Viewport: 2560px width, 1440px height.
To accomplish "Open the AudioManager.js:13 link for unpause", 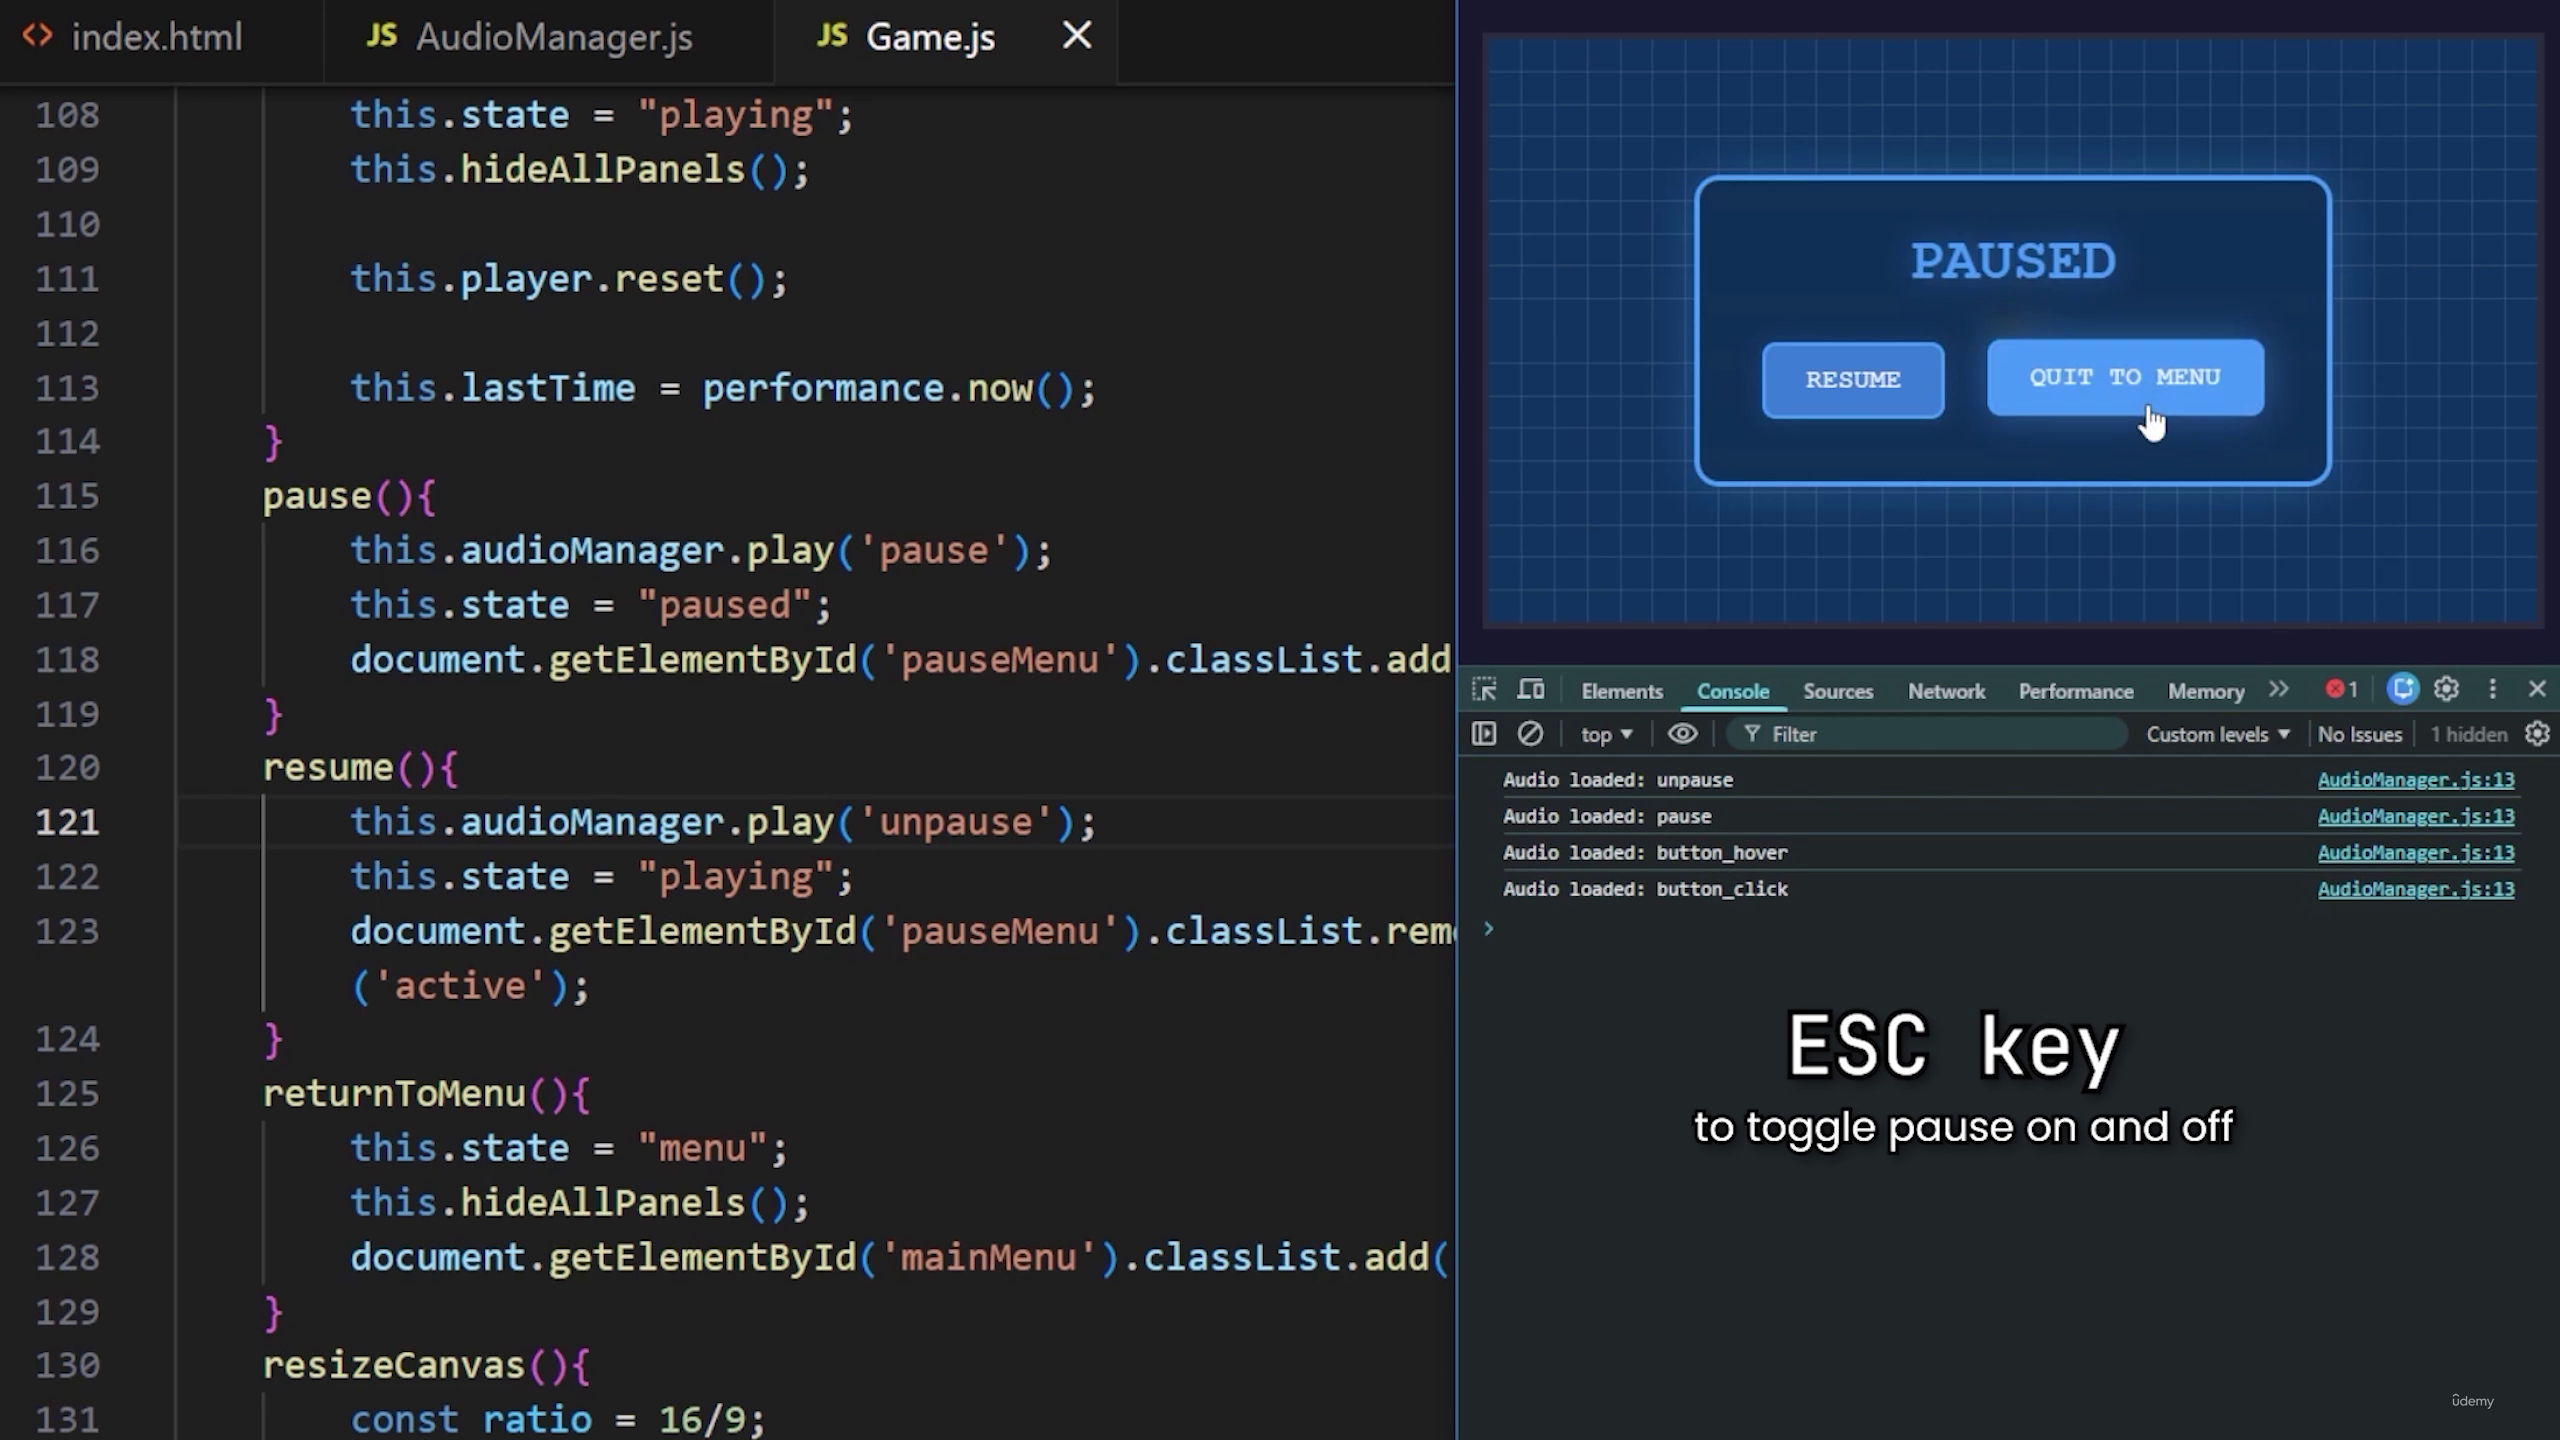I will 2416,780.
